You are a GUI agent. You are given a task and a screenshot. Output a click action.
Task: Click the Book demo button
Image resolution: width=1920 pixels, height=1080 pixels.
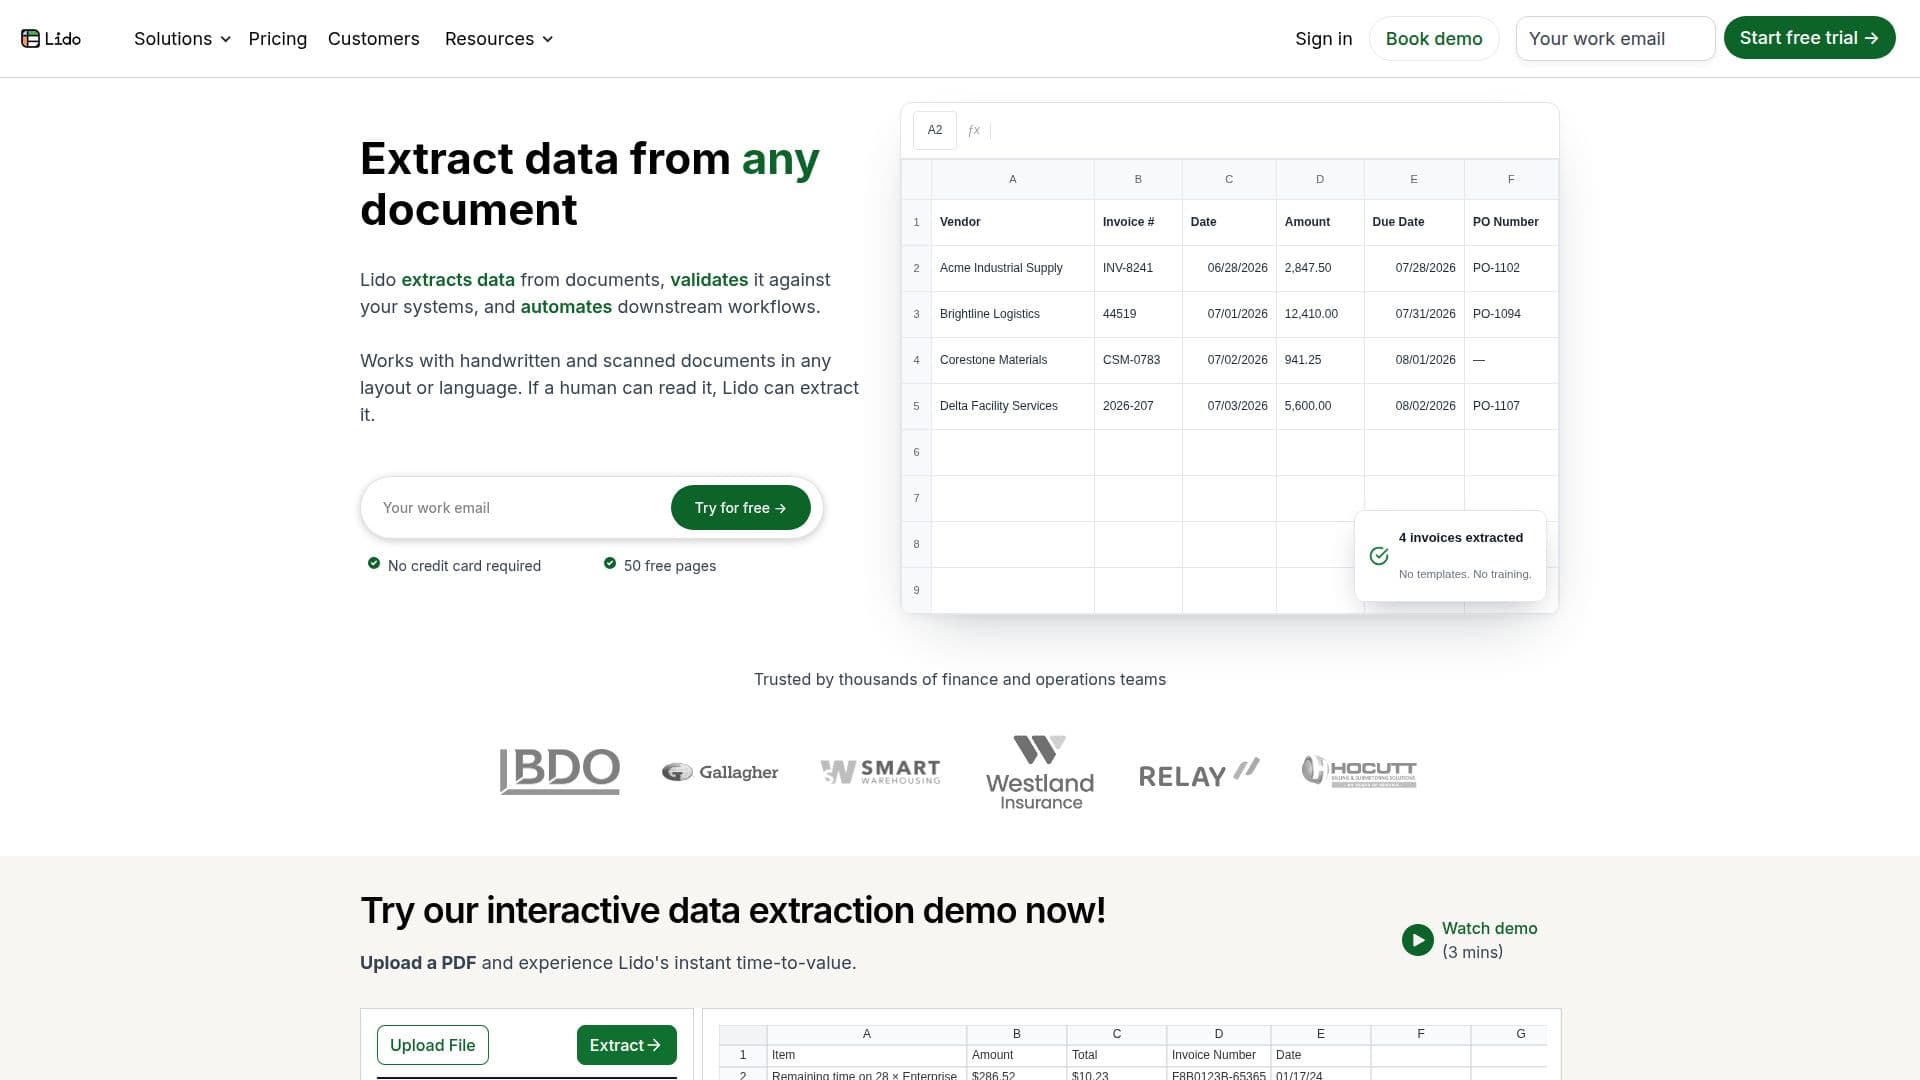tap(1434, 39)
